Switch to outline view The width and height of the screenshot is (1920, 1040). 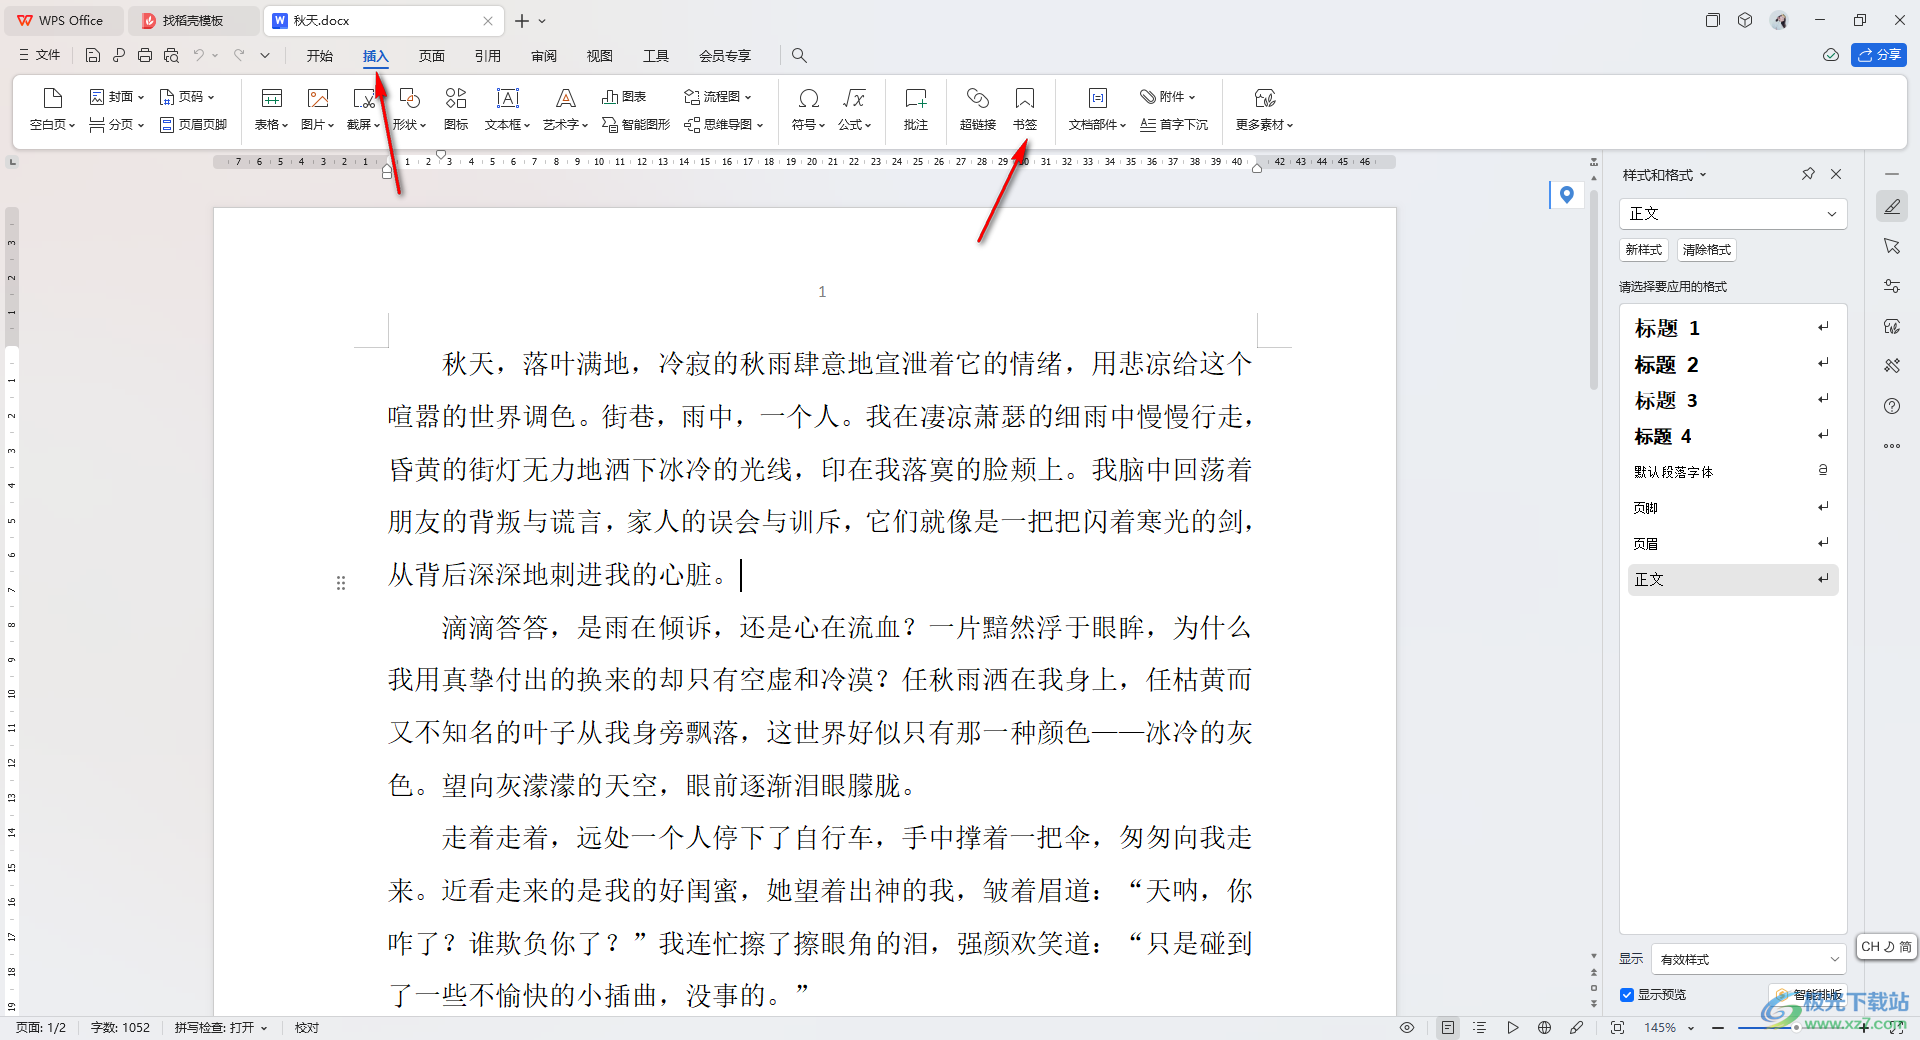[x=1480, y=1027]
